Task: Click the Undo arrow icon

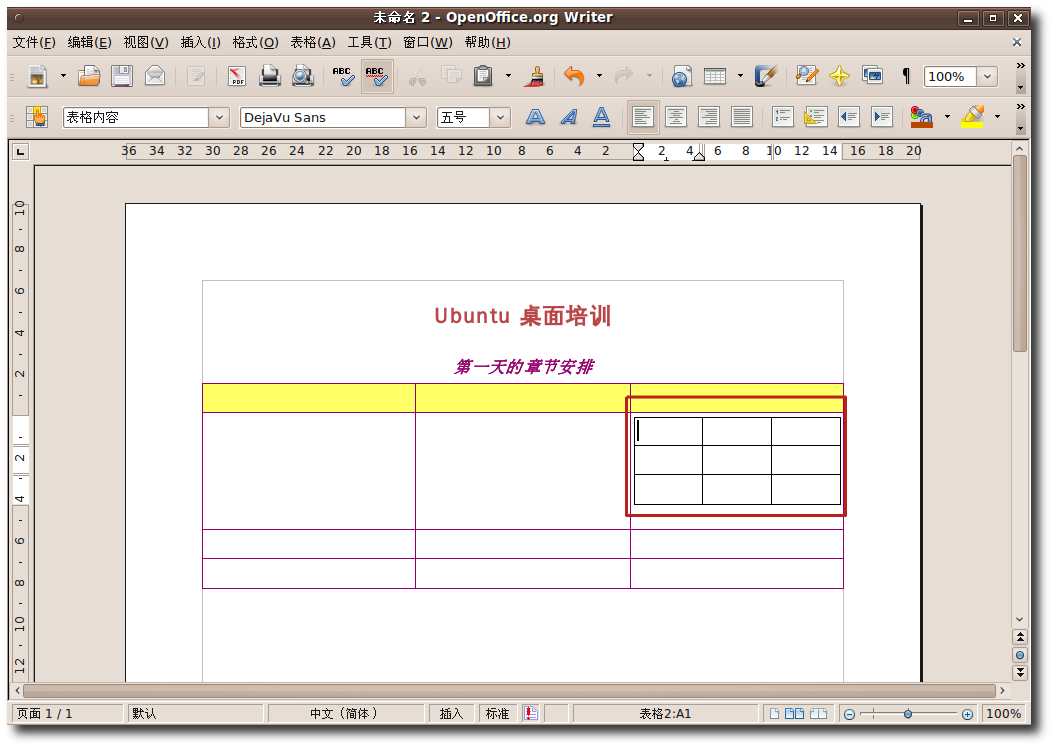Action: pyautogui.click(x=573, y=76)
